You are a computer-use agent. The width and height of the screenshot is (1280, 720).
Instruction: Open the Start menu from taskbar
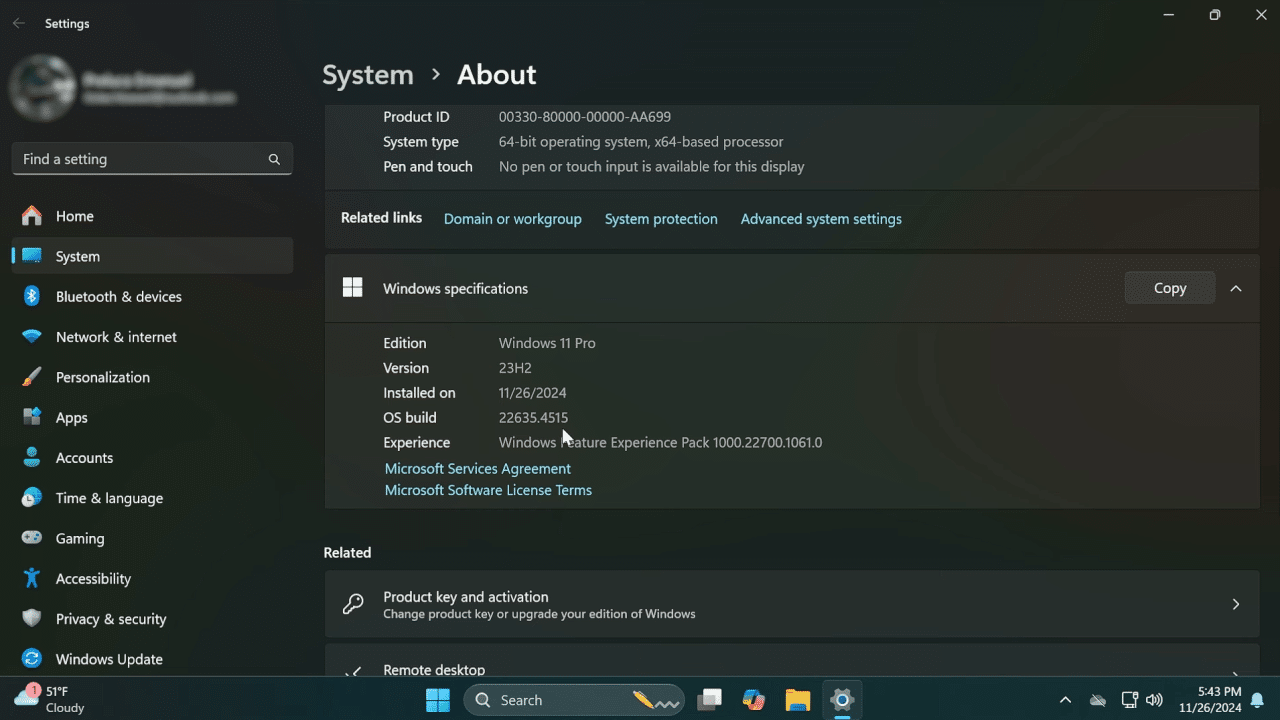(437, 700)
